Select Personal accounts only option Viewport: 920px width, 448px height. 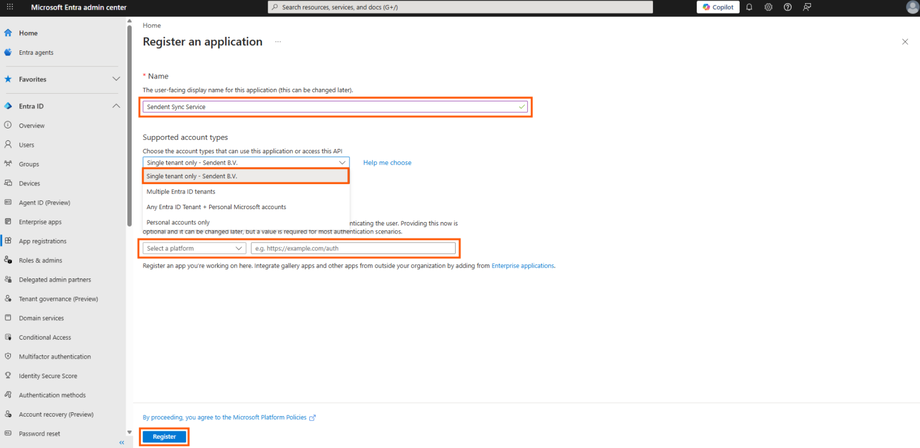(246, 222)
